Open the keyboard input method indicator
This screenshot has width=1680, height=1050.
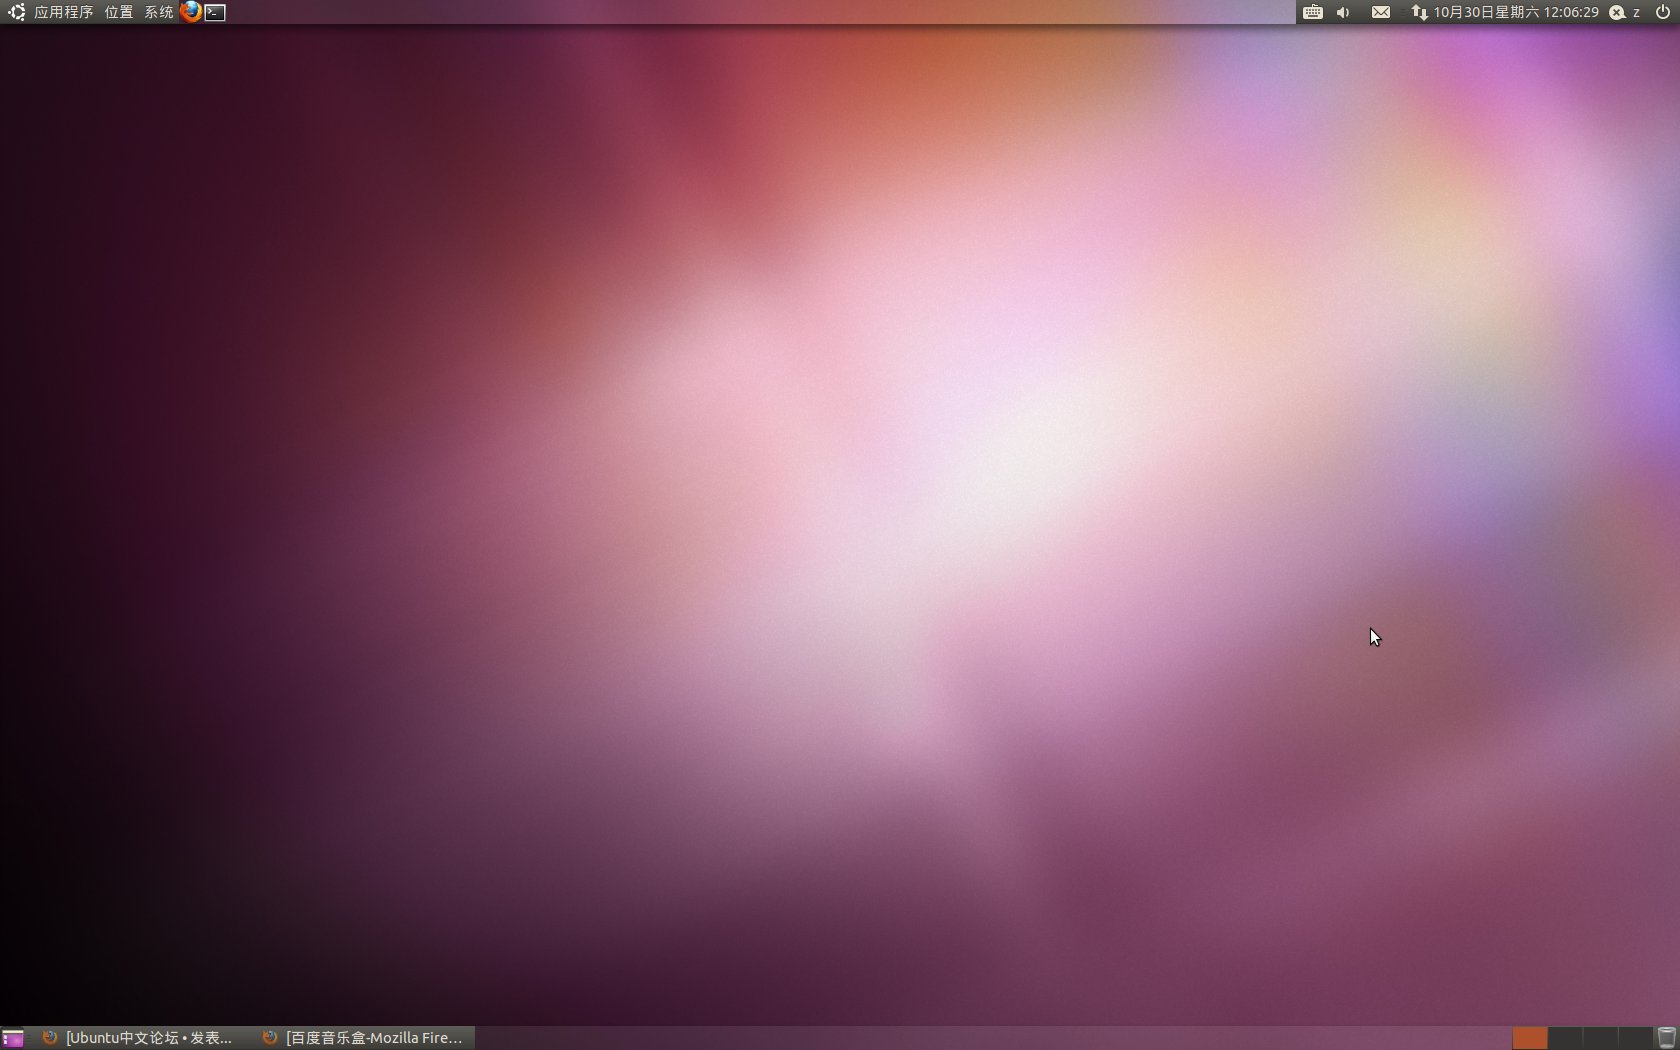coord(1313,12)
